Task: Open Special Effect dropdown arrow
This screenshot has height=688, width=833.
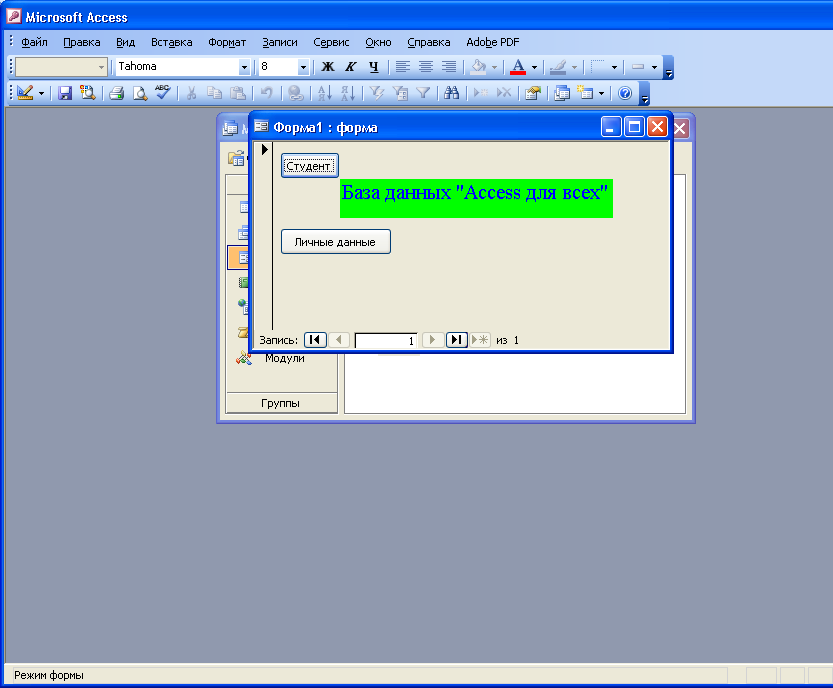Action: click(x=654, y=67)
